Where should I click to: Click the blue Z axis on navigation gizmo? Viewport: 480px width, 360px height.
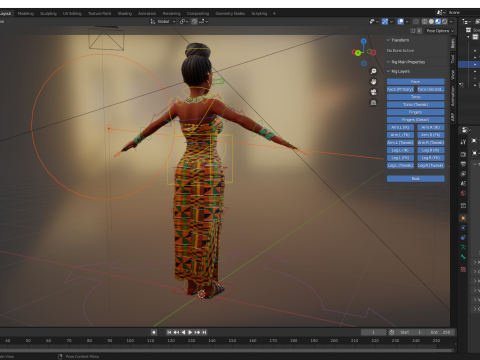tap(364, 41)
